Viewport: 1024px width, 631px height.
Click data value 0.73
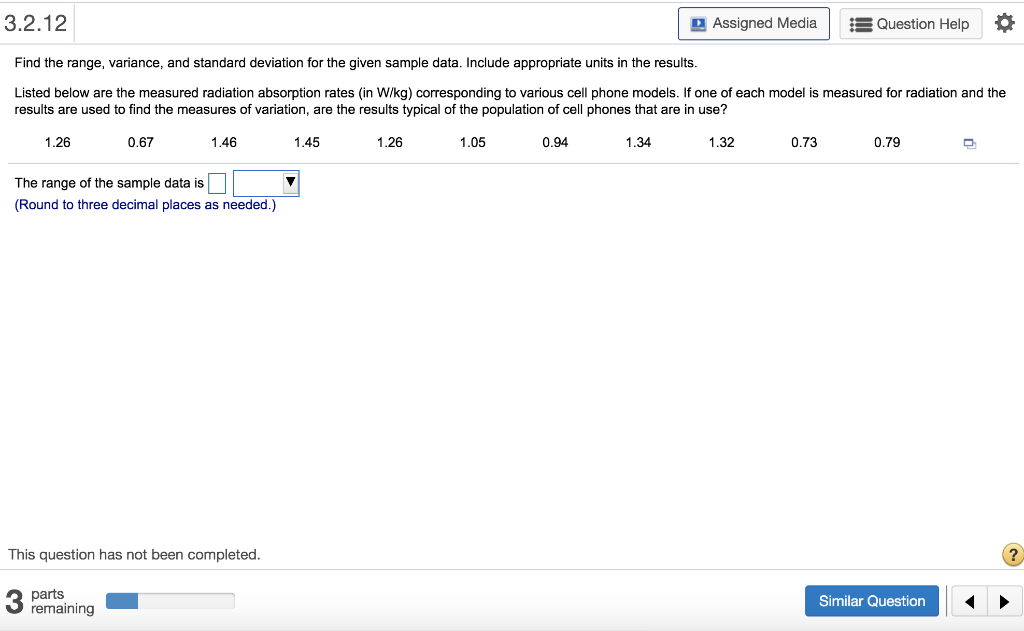[804, 142]
